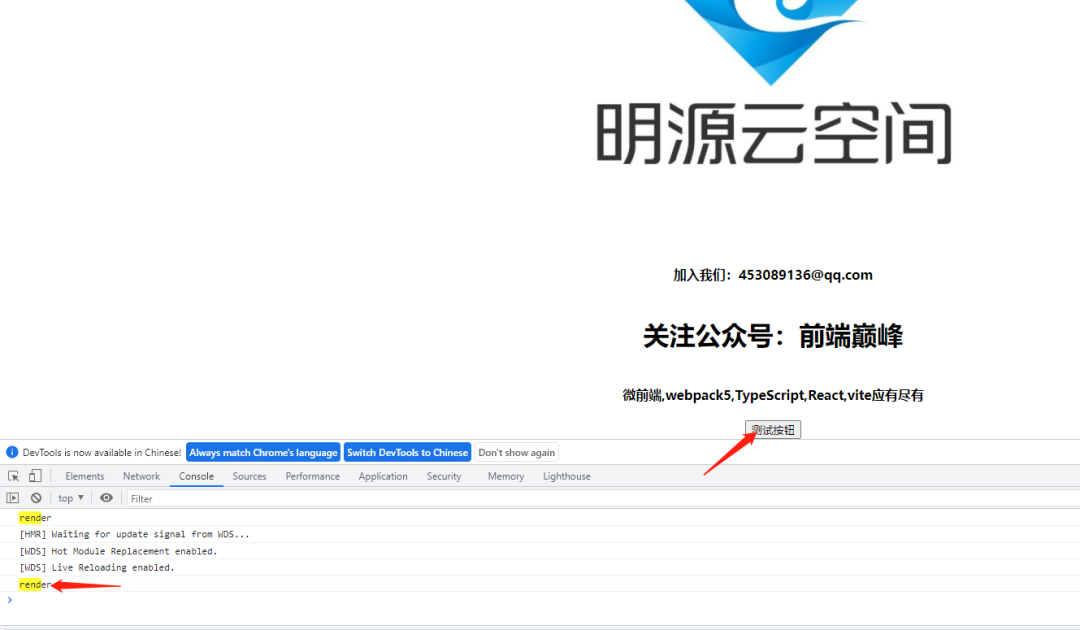1080x630 pixels.
Task: Open the top context dropdown
Action: 70,498
